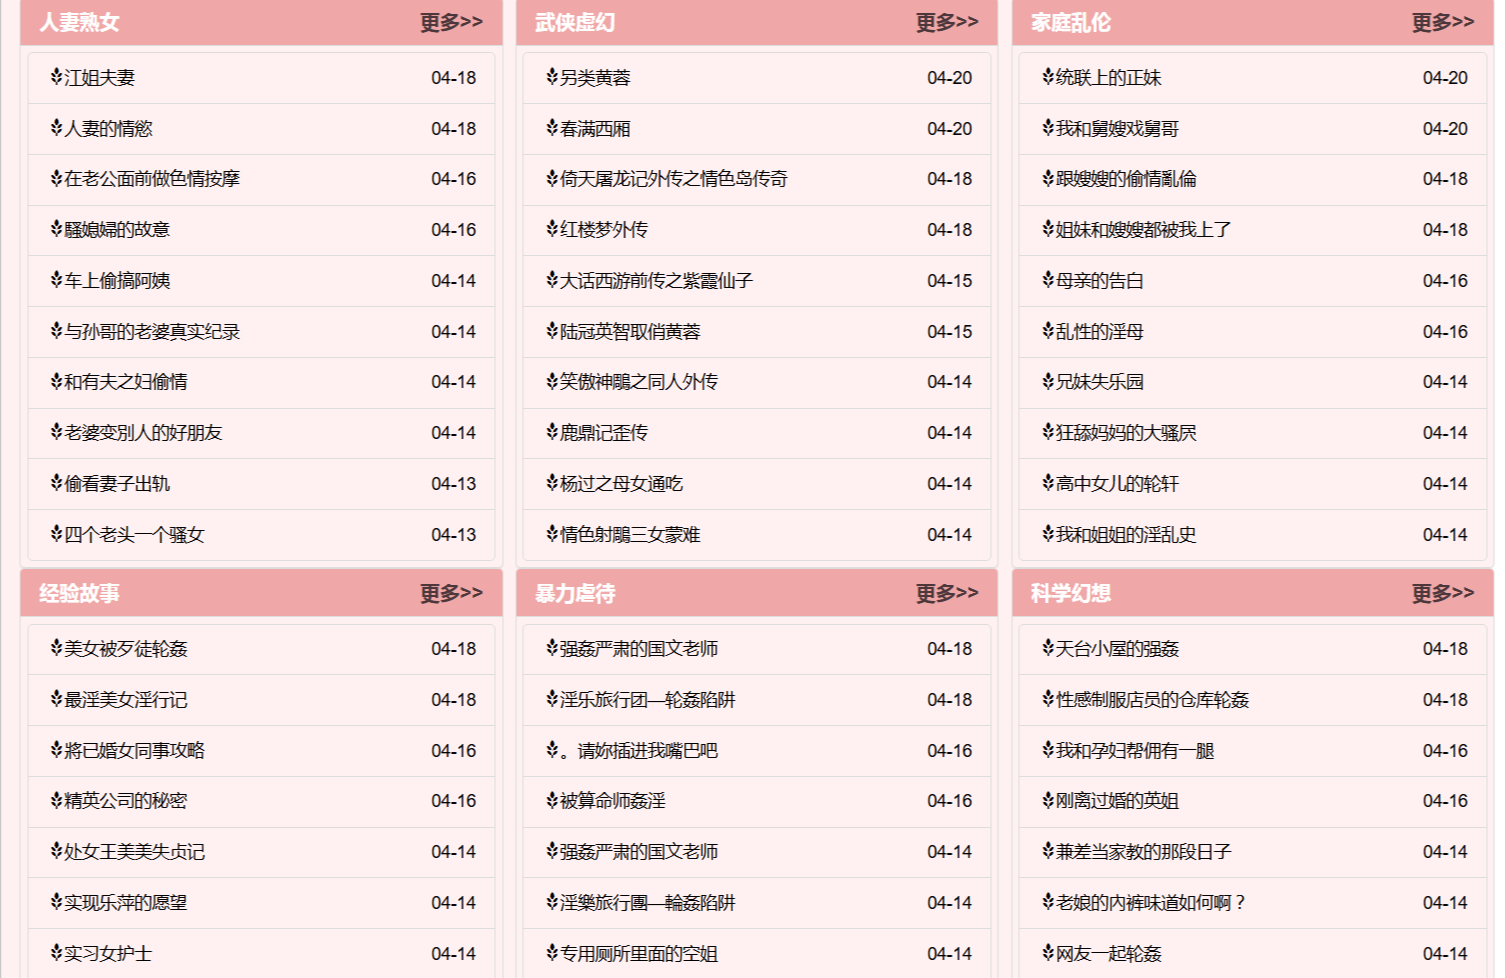1505x978 pixels.
Task: Open the story 江姐夫妻
Action: click(99, 78)
